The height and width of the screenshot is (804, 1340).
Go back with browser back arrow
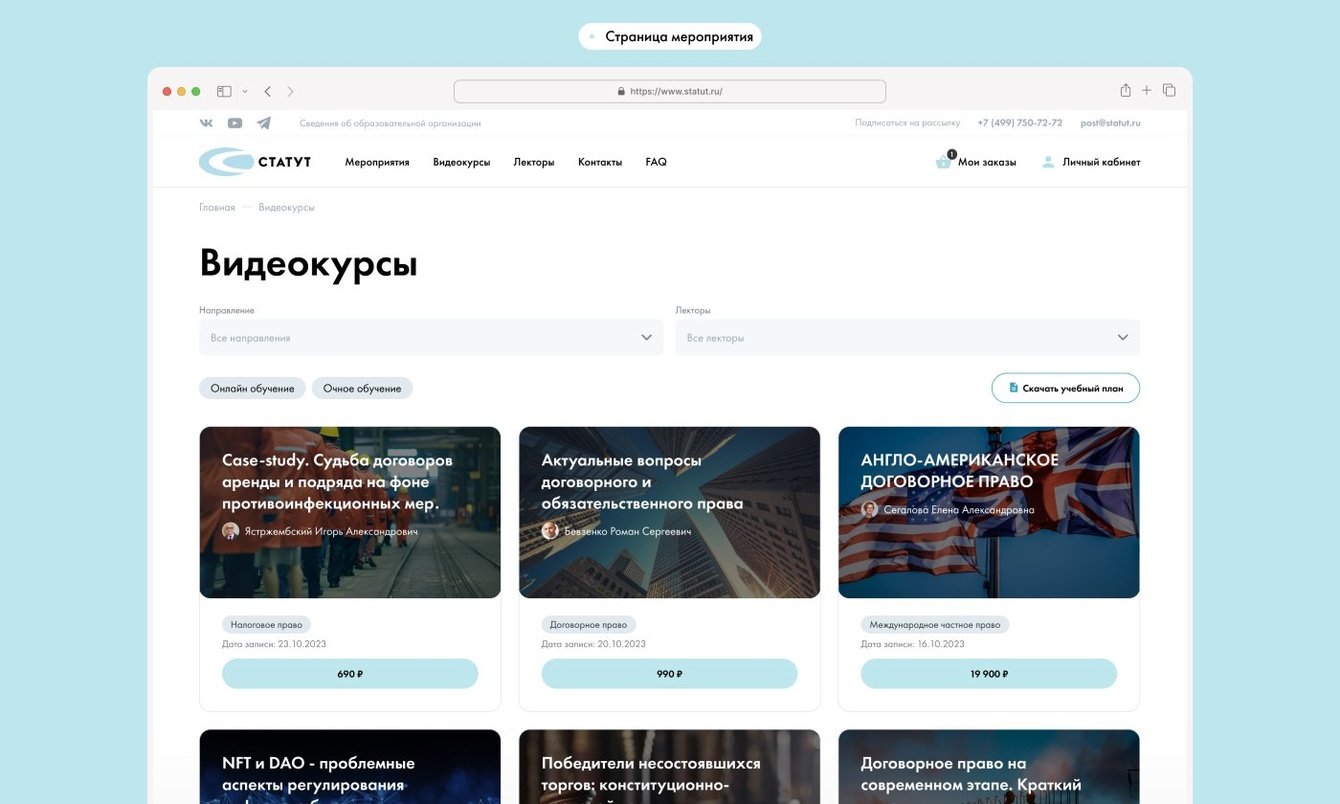point(267,91)
